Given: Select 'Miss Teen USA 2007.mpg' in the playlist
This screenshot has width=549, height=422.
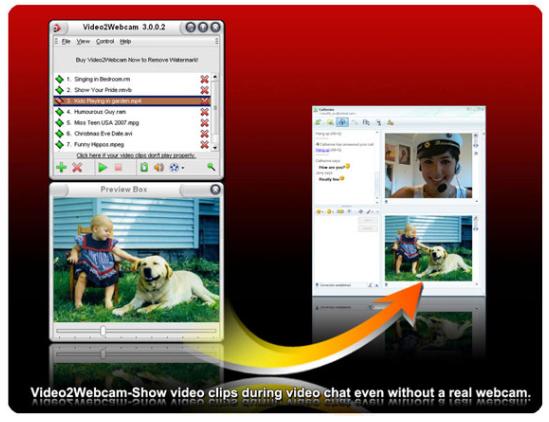Looking at the screenshot, I should [132, 123].
